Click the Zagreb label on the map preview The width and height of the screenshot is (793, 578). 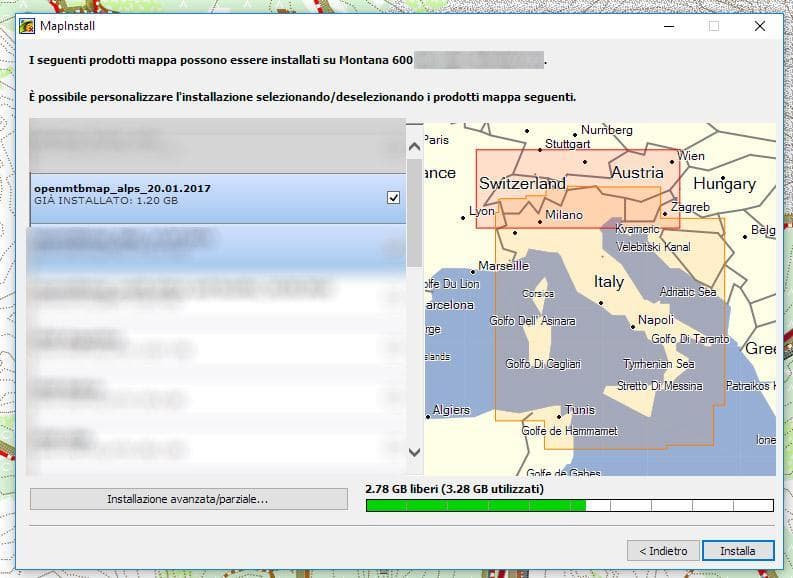(690, 207)
